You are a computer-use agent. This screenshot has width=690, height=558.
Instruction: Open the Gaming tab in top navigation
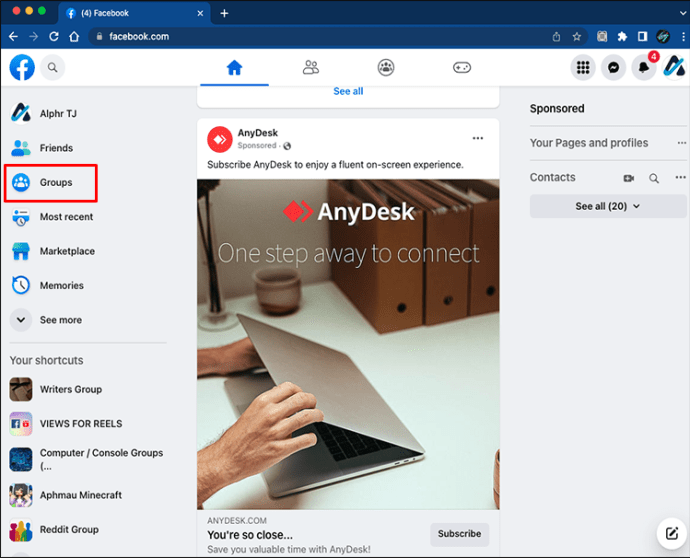click(462, 68)
